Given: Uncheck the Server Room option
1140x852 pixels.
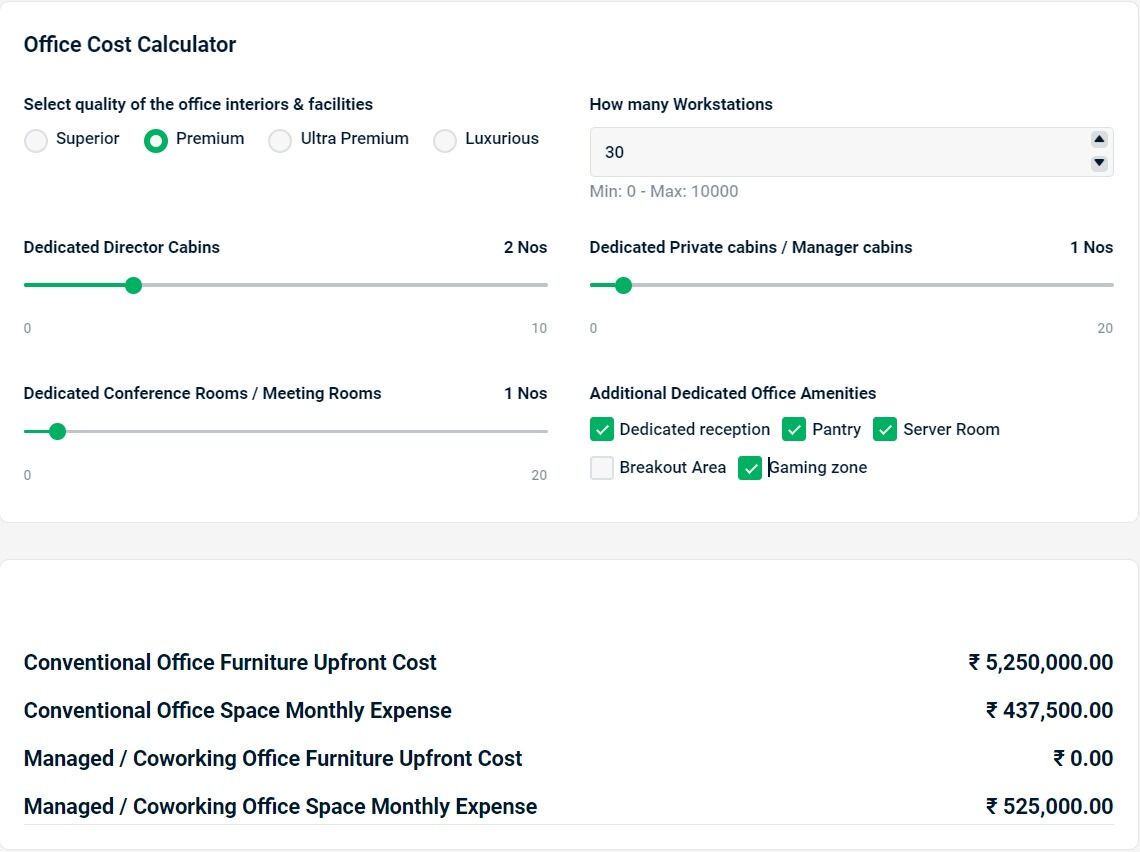Looking at the screenshot, I should point(885,429).
